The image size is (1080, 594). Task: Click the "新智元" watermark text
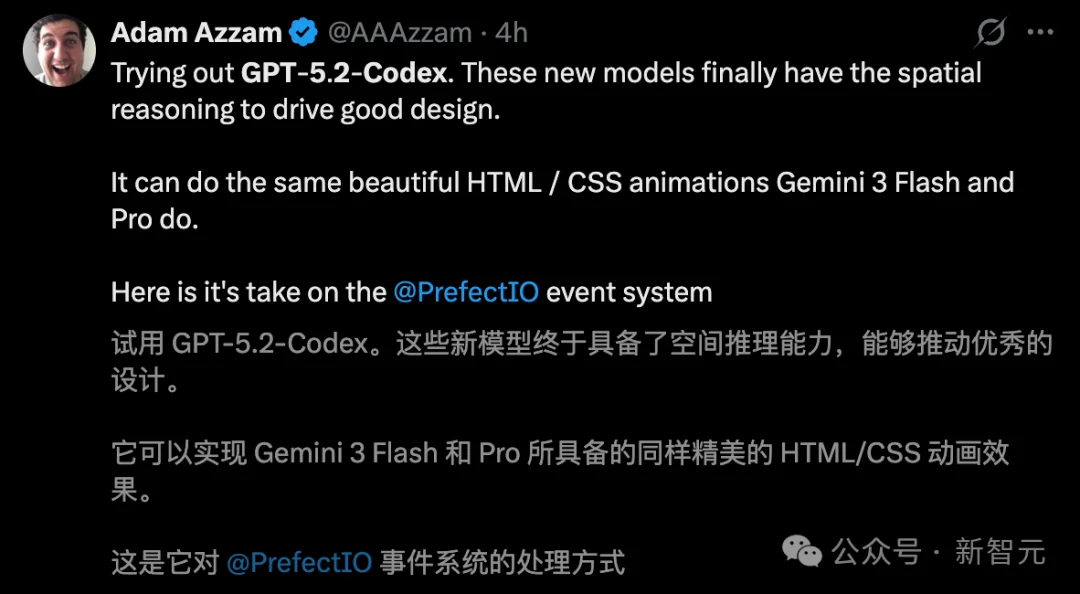click(x=1000, y=551)
